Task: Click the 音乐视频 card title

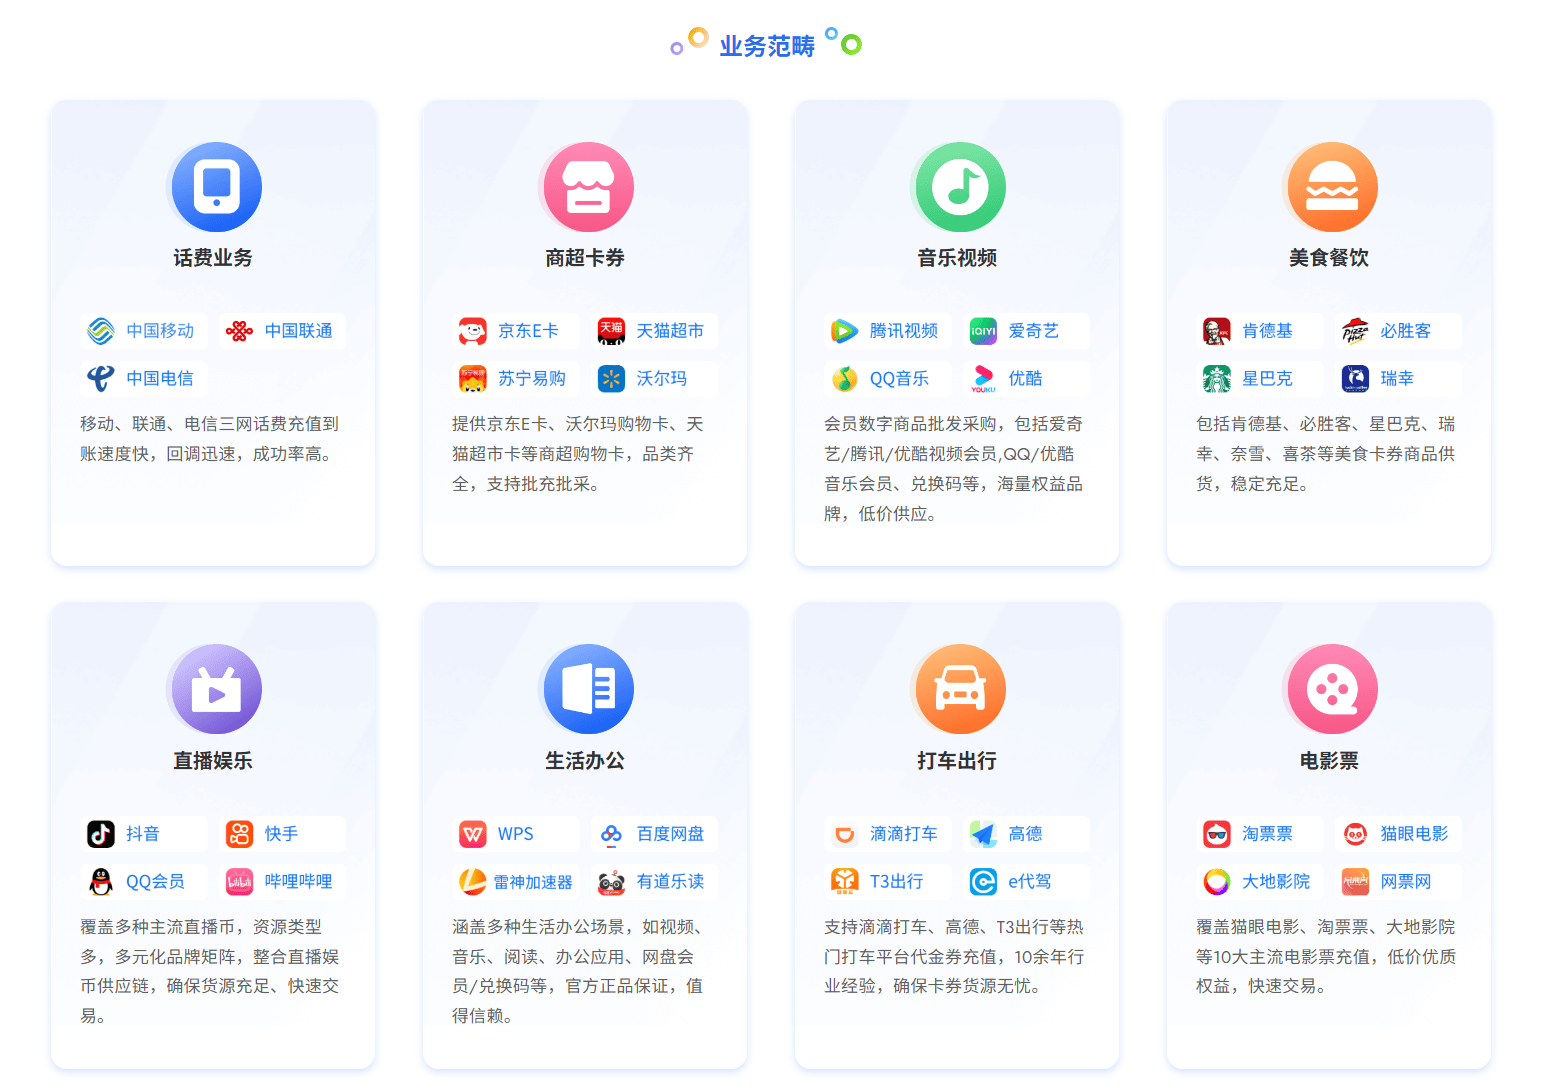Action: (957, 258)
